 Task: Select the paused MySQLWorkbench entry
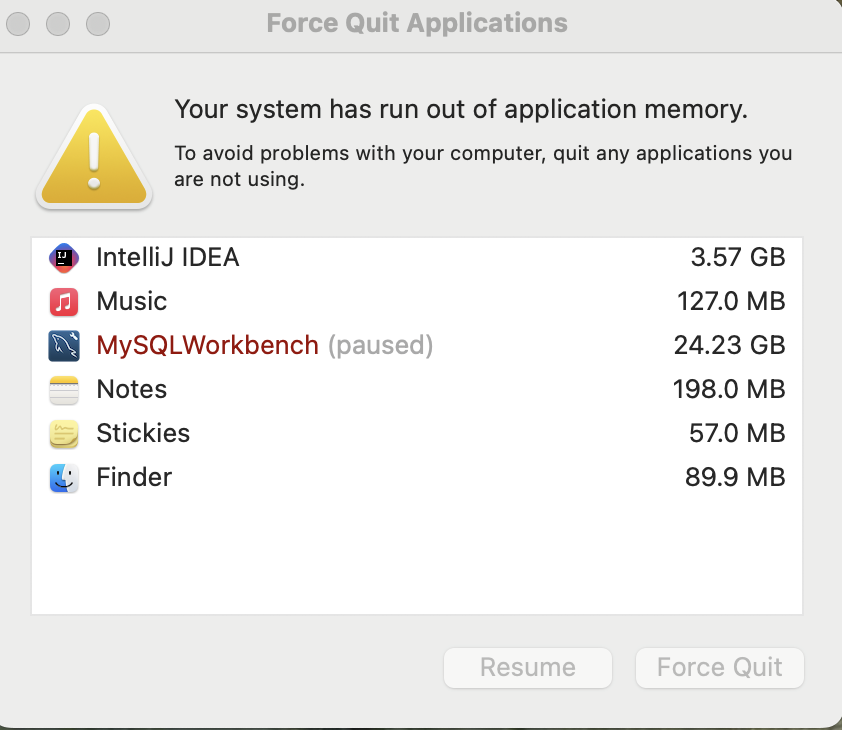click(x=207, y=346)
